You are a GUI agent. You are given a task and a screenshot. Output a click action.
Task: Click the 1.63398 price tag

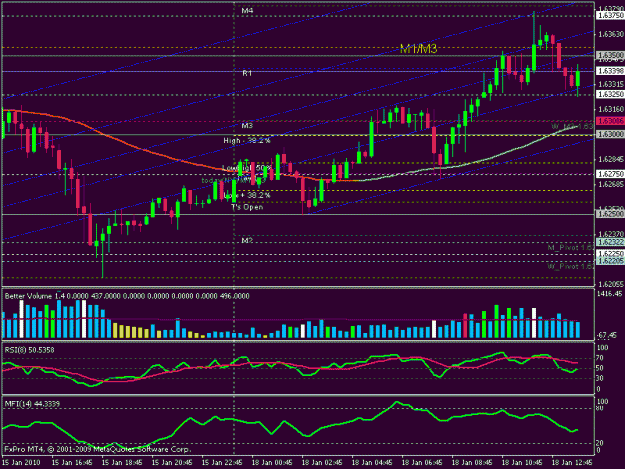[610, 71]
